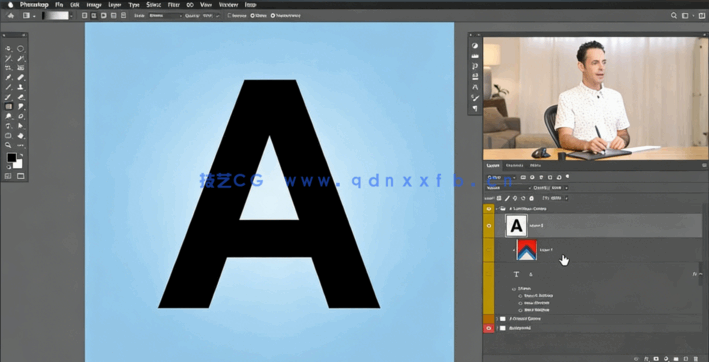Toggle the Reverse checkbox
The image size is (709, 362).
pyautogui.click(x=230, y=15)
